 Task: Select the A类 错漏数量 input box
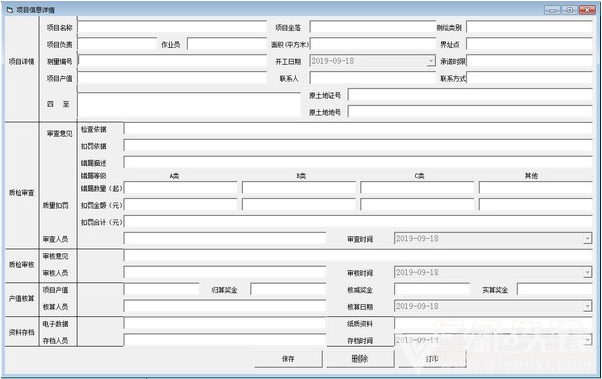point(180,188)
